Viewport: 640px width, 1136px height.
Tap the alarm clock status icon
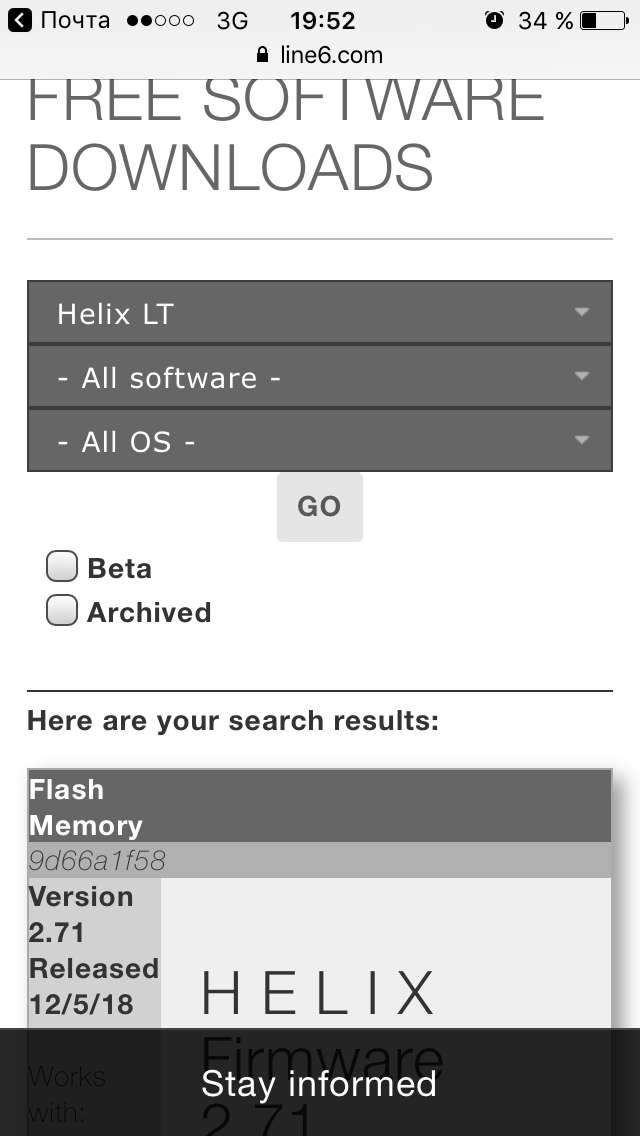click(x=494, y=20)
